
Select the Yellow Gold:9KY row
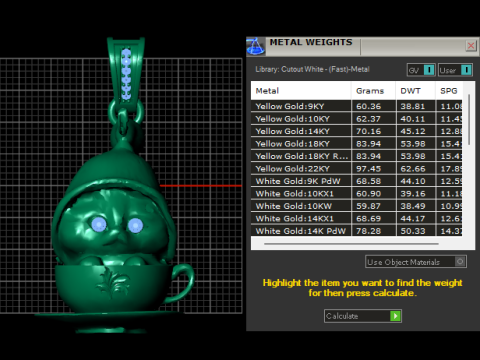[x=356, y=106]
